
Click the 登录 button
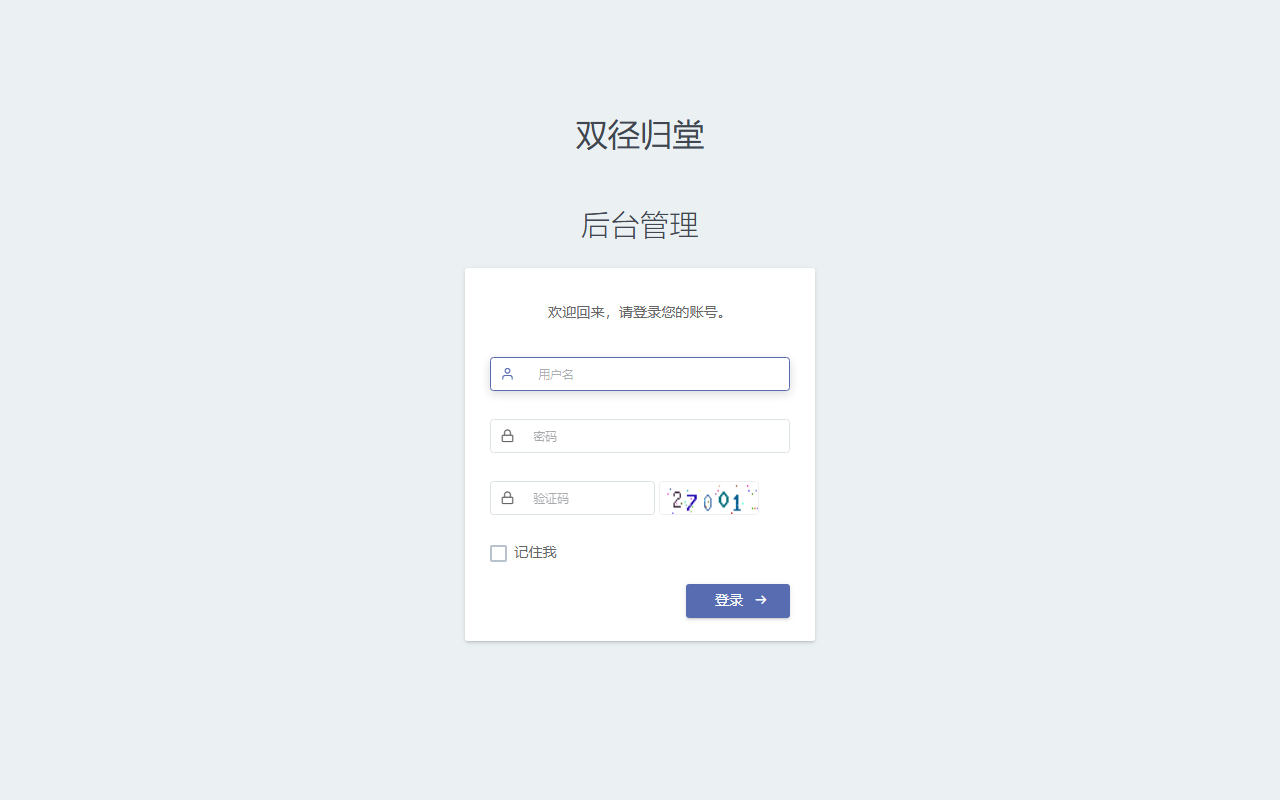(x=738, y=601)
